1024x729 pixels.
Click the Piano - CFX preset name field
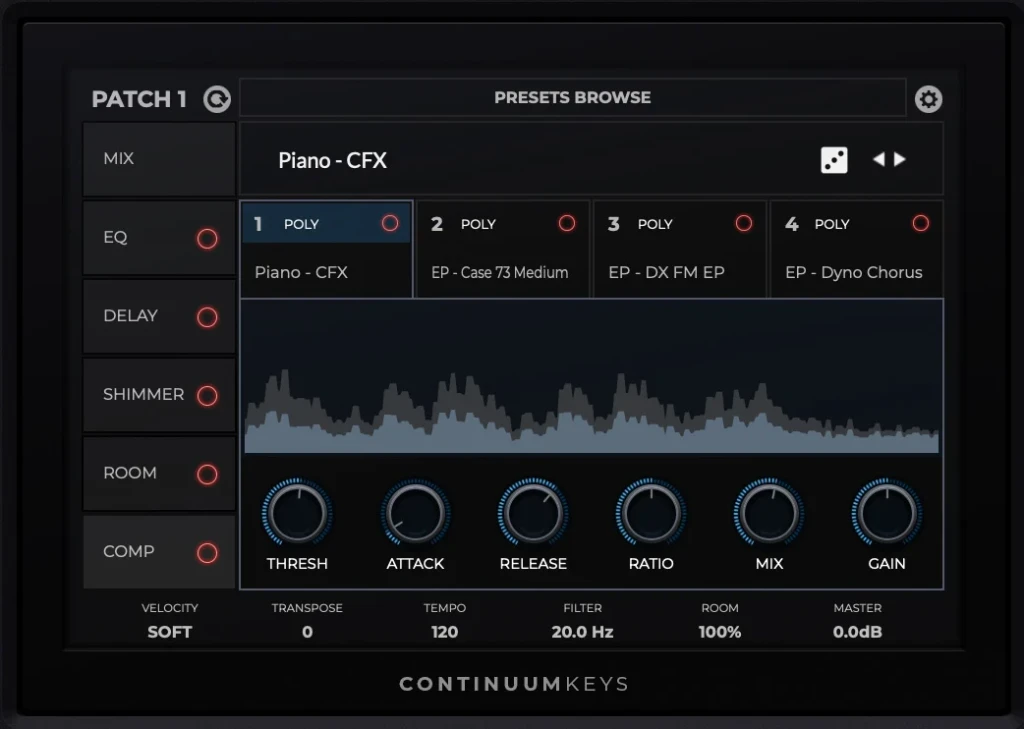click(x=591, y=159)
